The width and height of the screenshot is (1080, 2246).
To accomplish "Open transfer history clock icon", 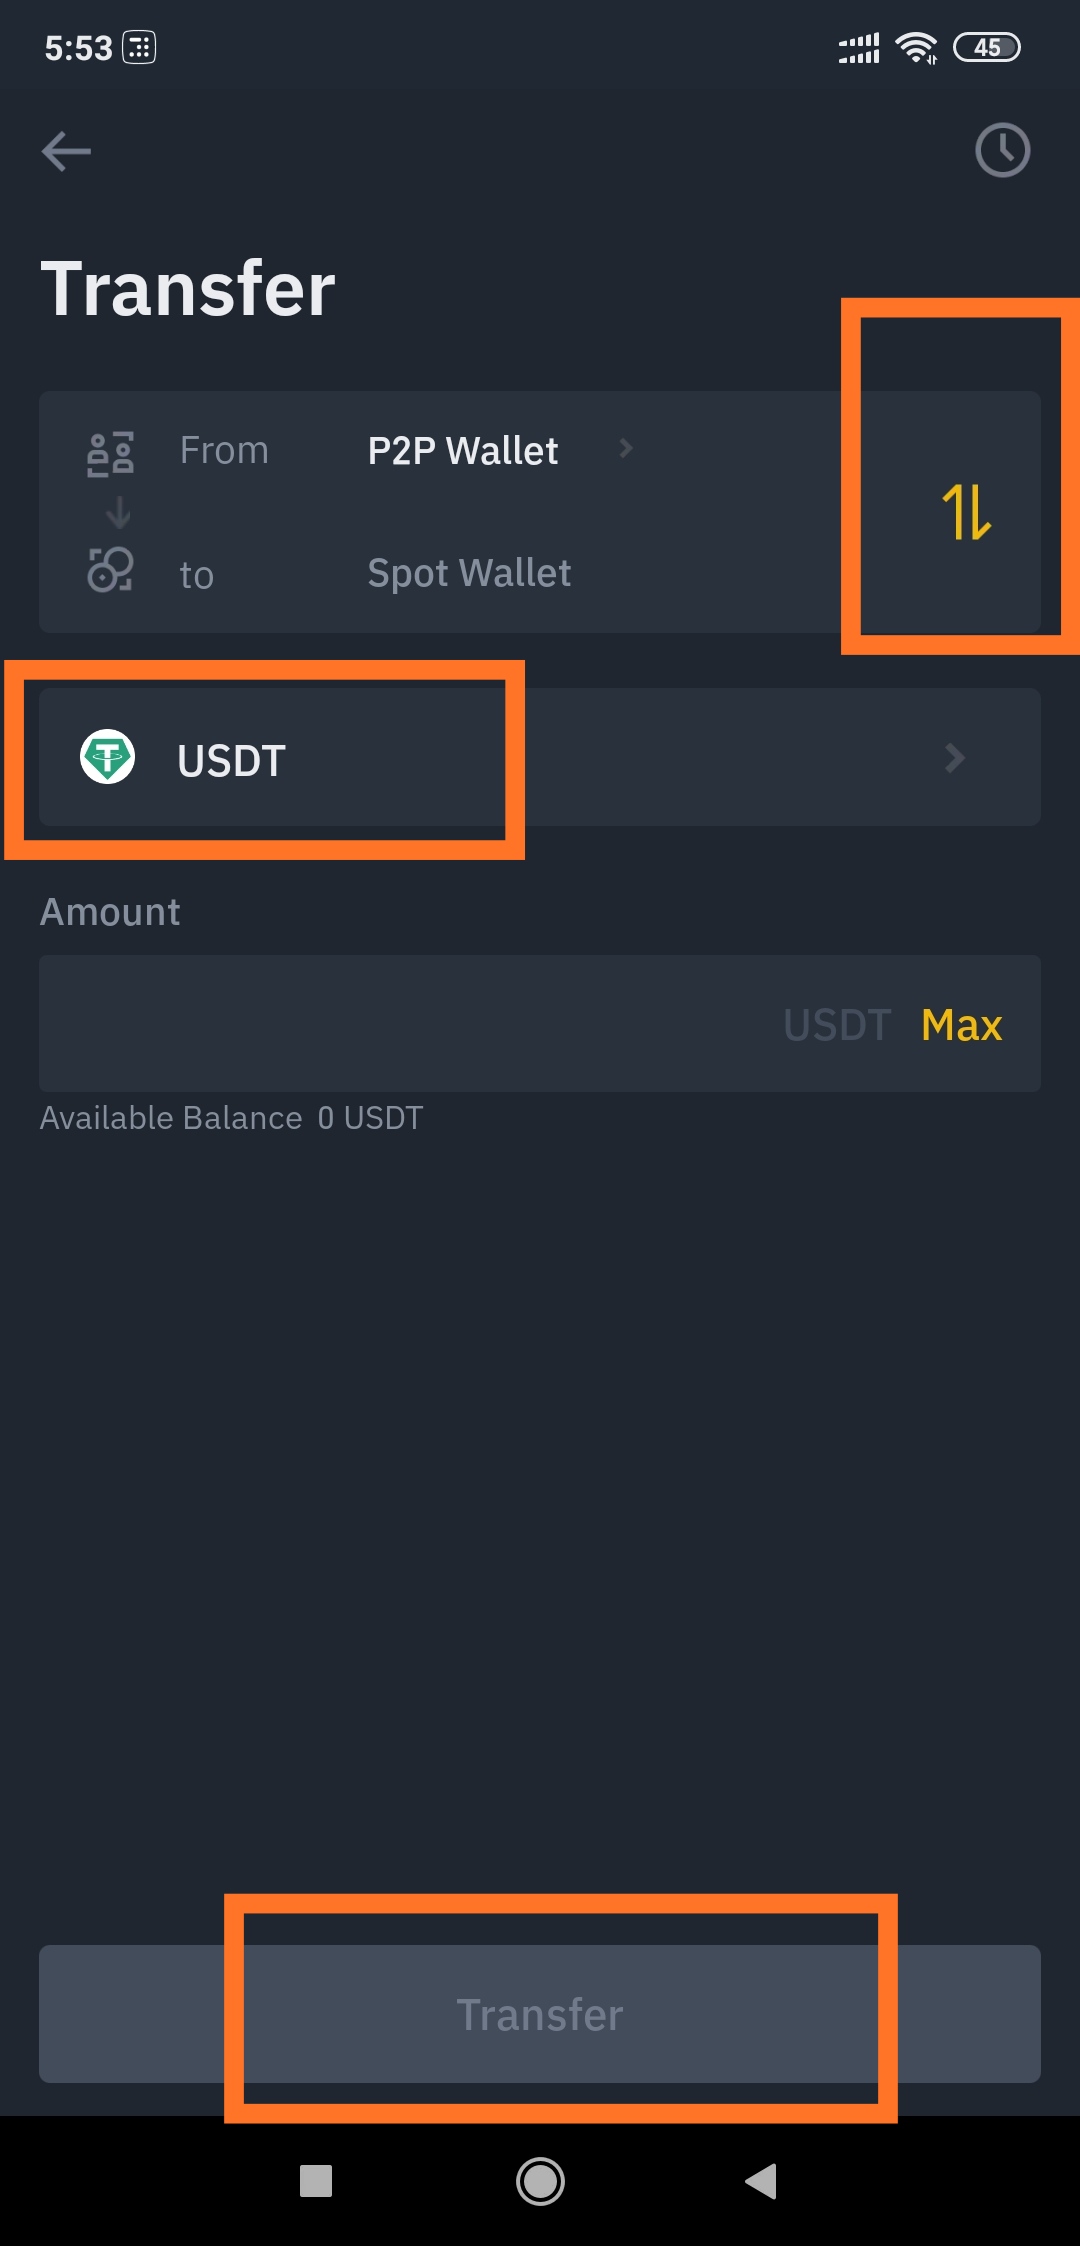I will pyautogui.click(x=1002, y=151).
